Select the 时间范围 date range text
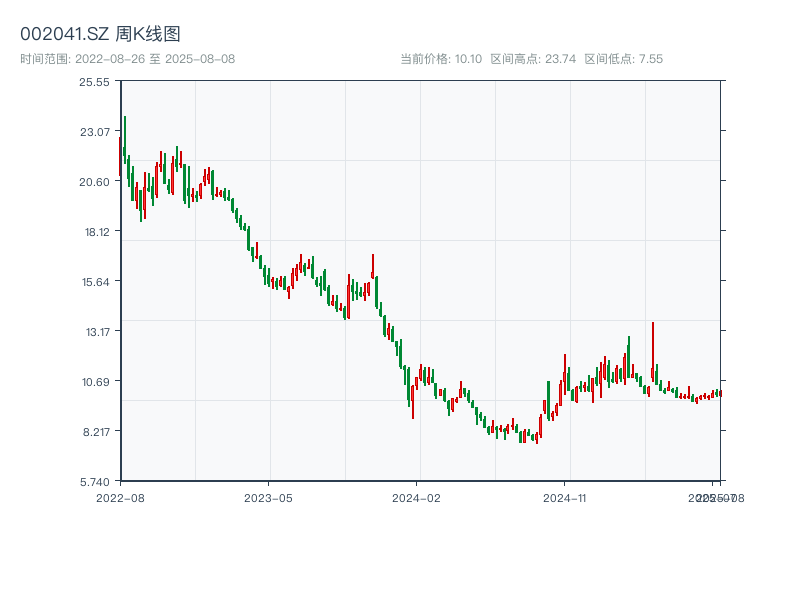The width and height of the screenshot is (800, 600). tap(127, 59)
